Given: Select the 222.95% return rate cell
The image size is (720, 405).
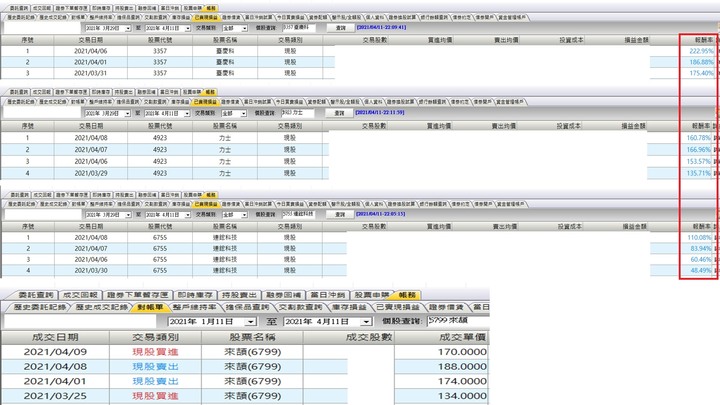Looking at the screenshot, I should 701,51.
